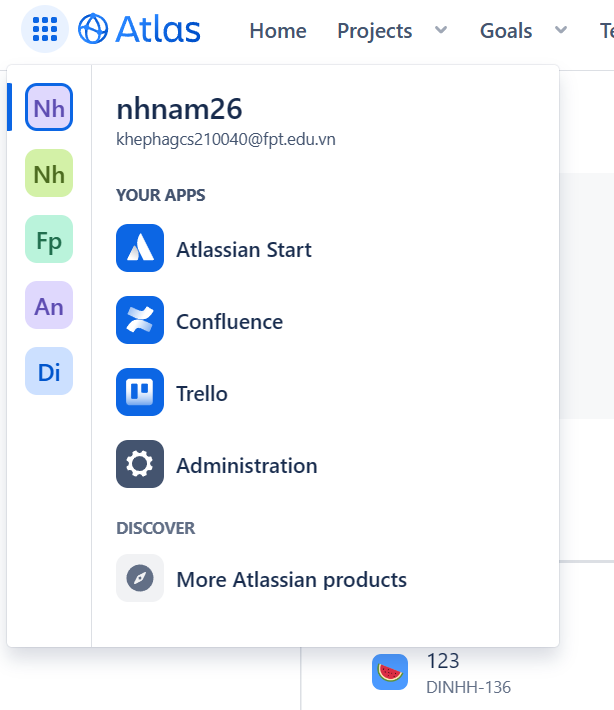Click the compass Discover icon

(x=140, y=578)
